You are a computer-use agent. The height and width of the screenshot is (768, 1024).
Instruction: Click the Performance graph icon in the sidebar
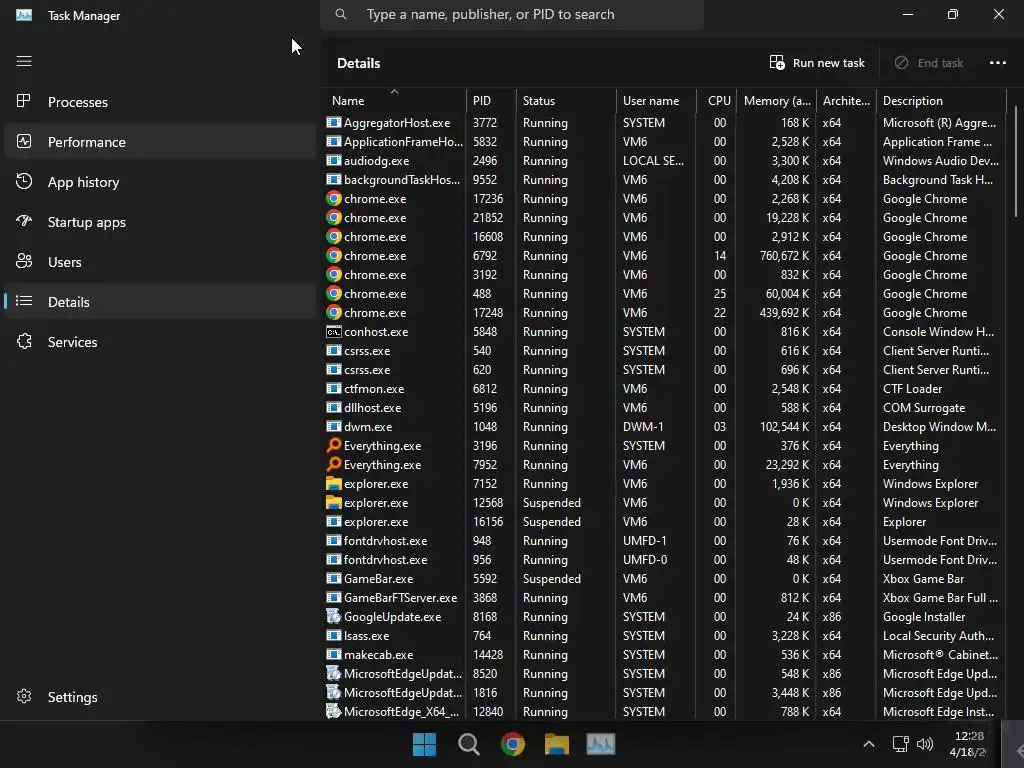click(24, 141)
